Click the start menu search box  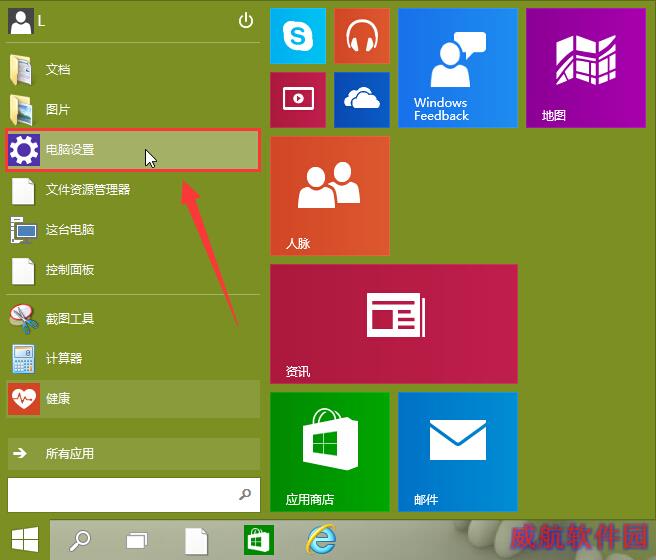(133, 495)
